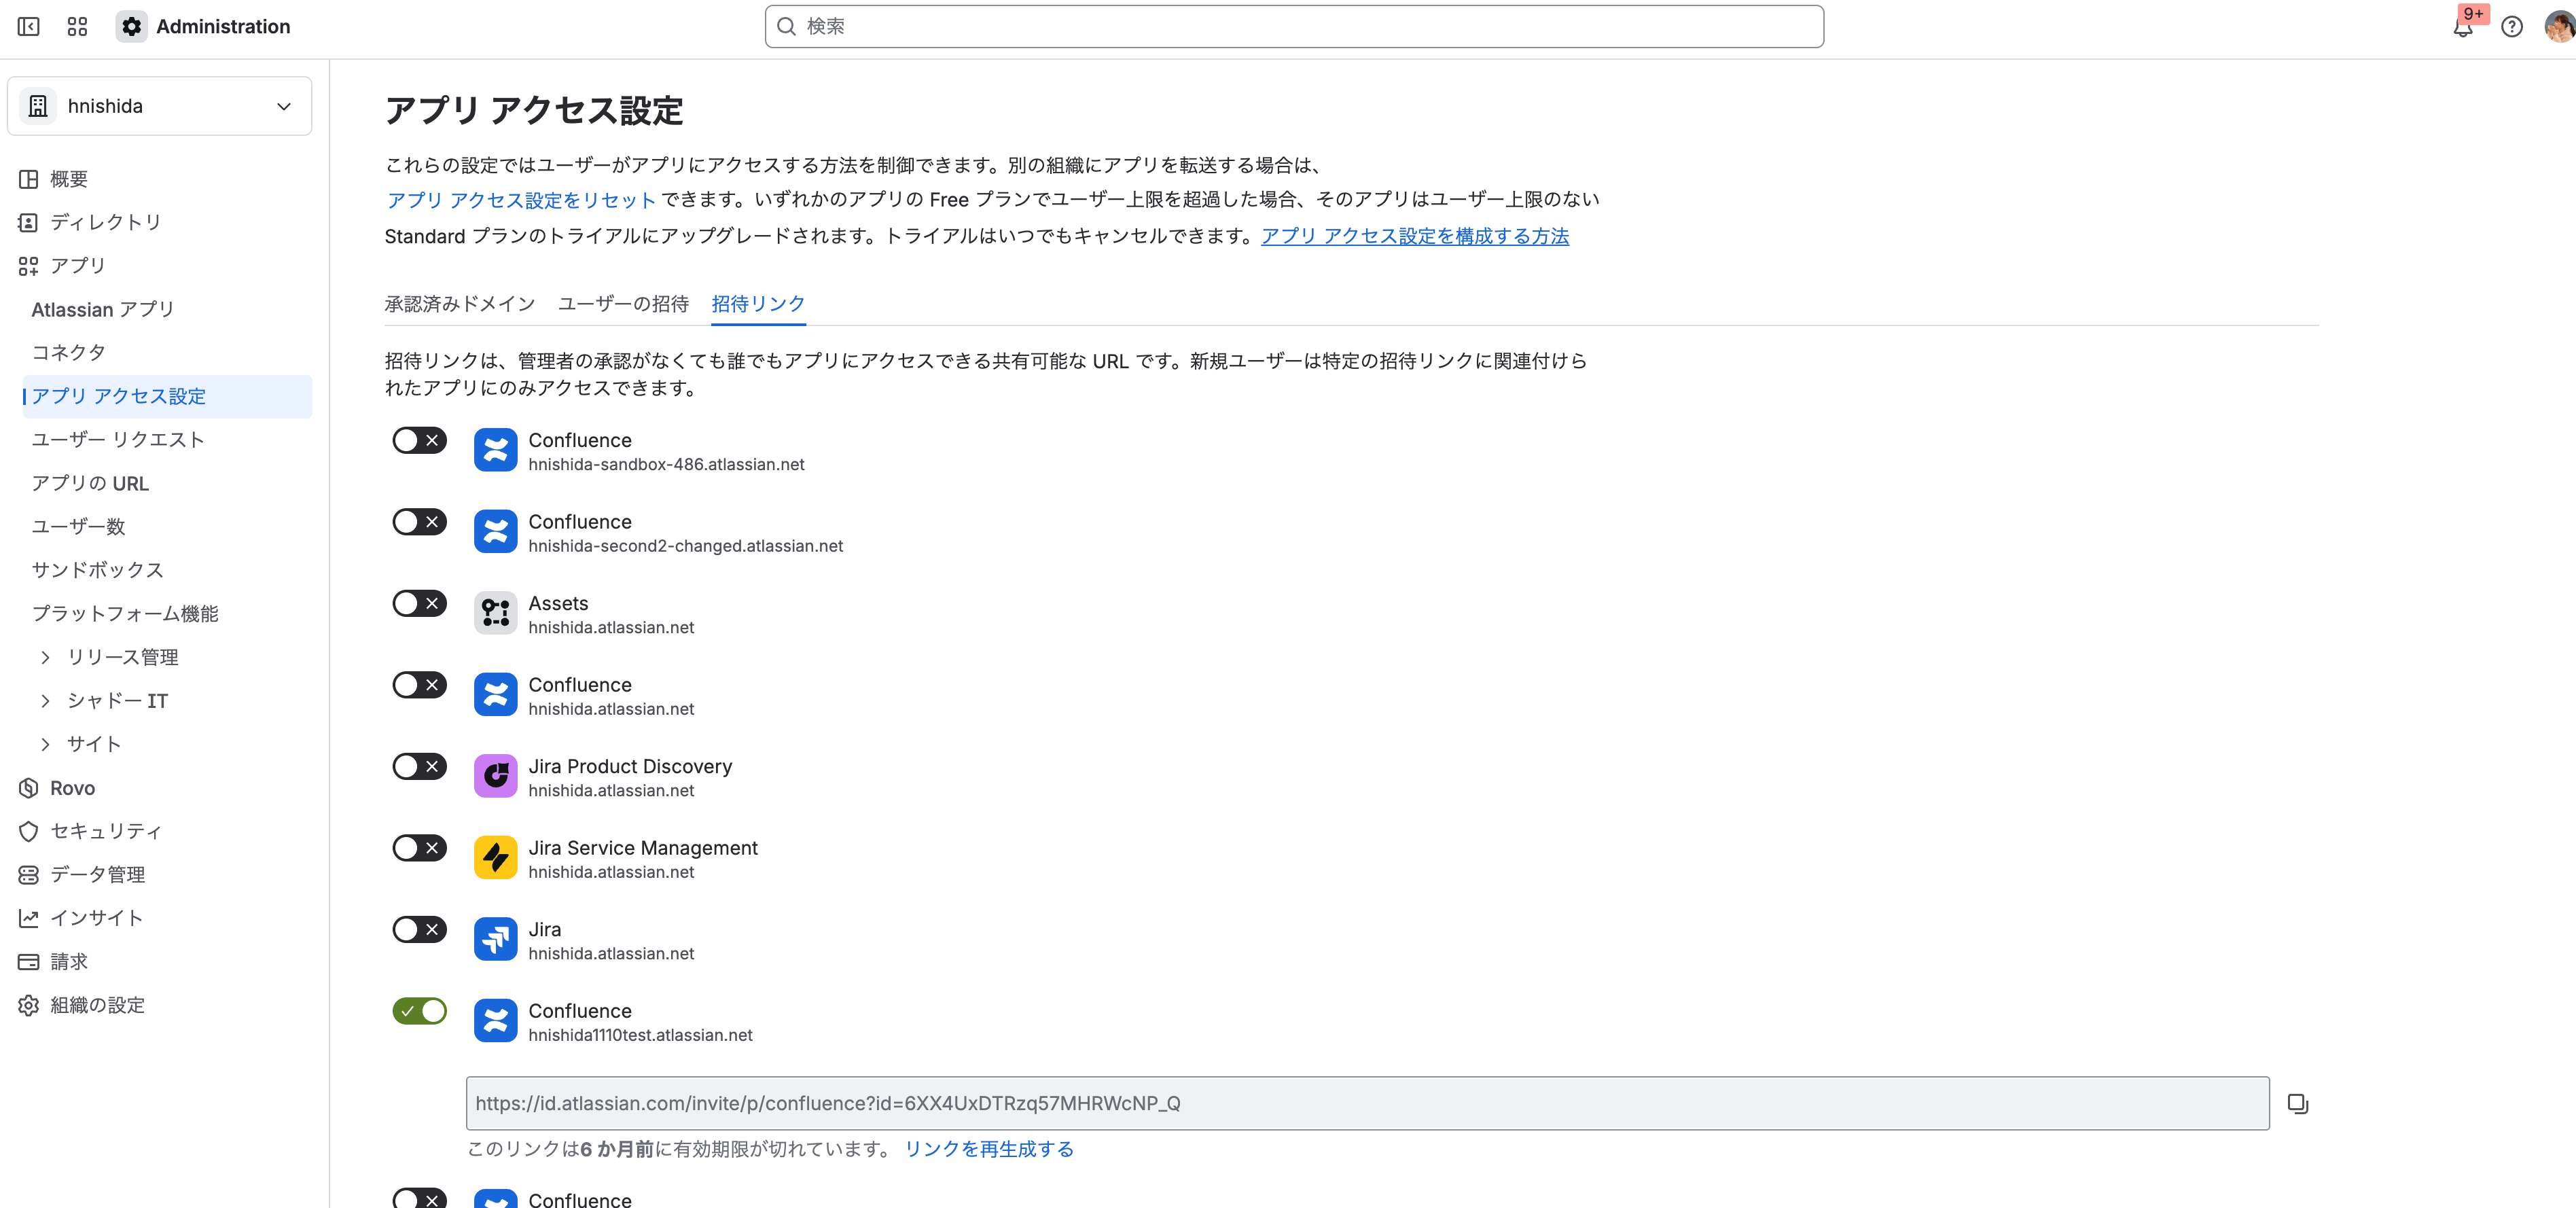Click the Administration gear icon
2576x1208 pixels.
pyautogui.click(x=131, y=27)
